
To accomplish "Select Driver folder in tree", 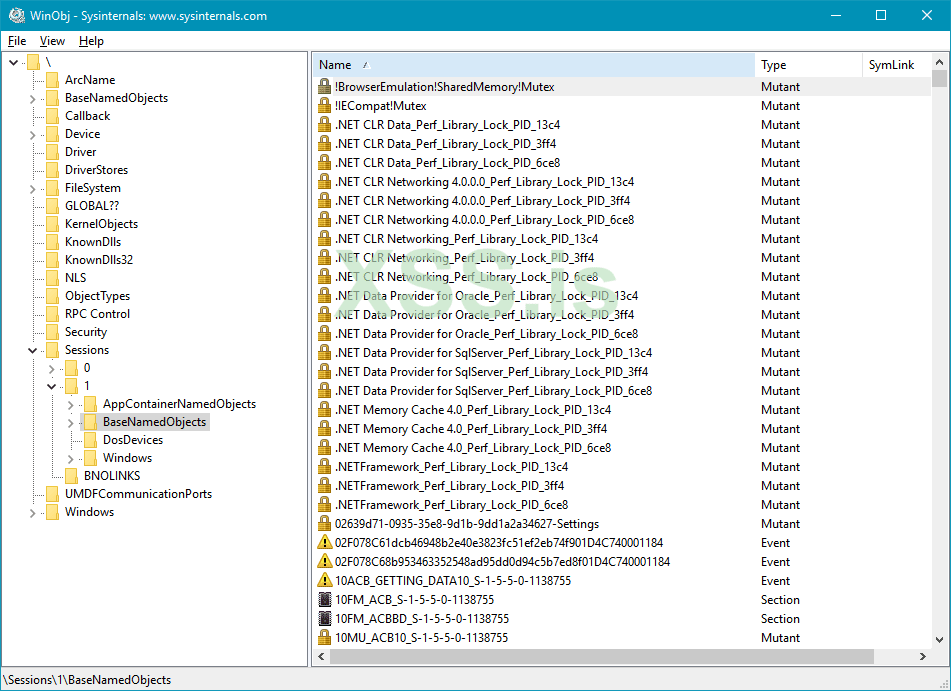I will pos(81,152).
